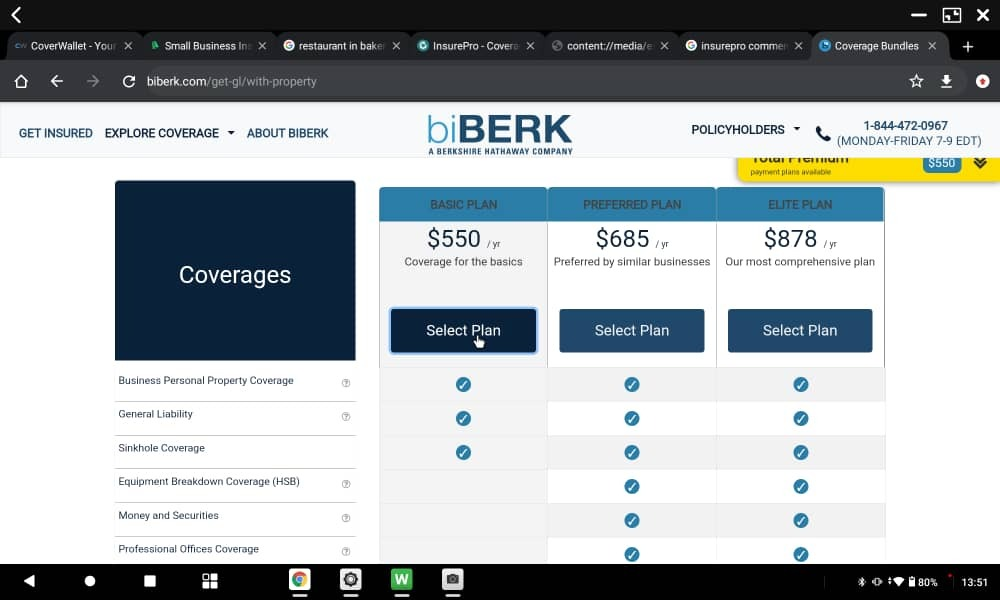Screen dimensions: 1000x600
Task: Open the browser home page
Action: pyautogui.click(x=21, y=82)
